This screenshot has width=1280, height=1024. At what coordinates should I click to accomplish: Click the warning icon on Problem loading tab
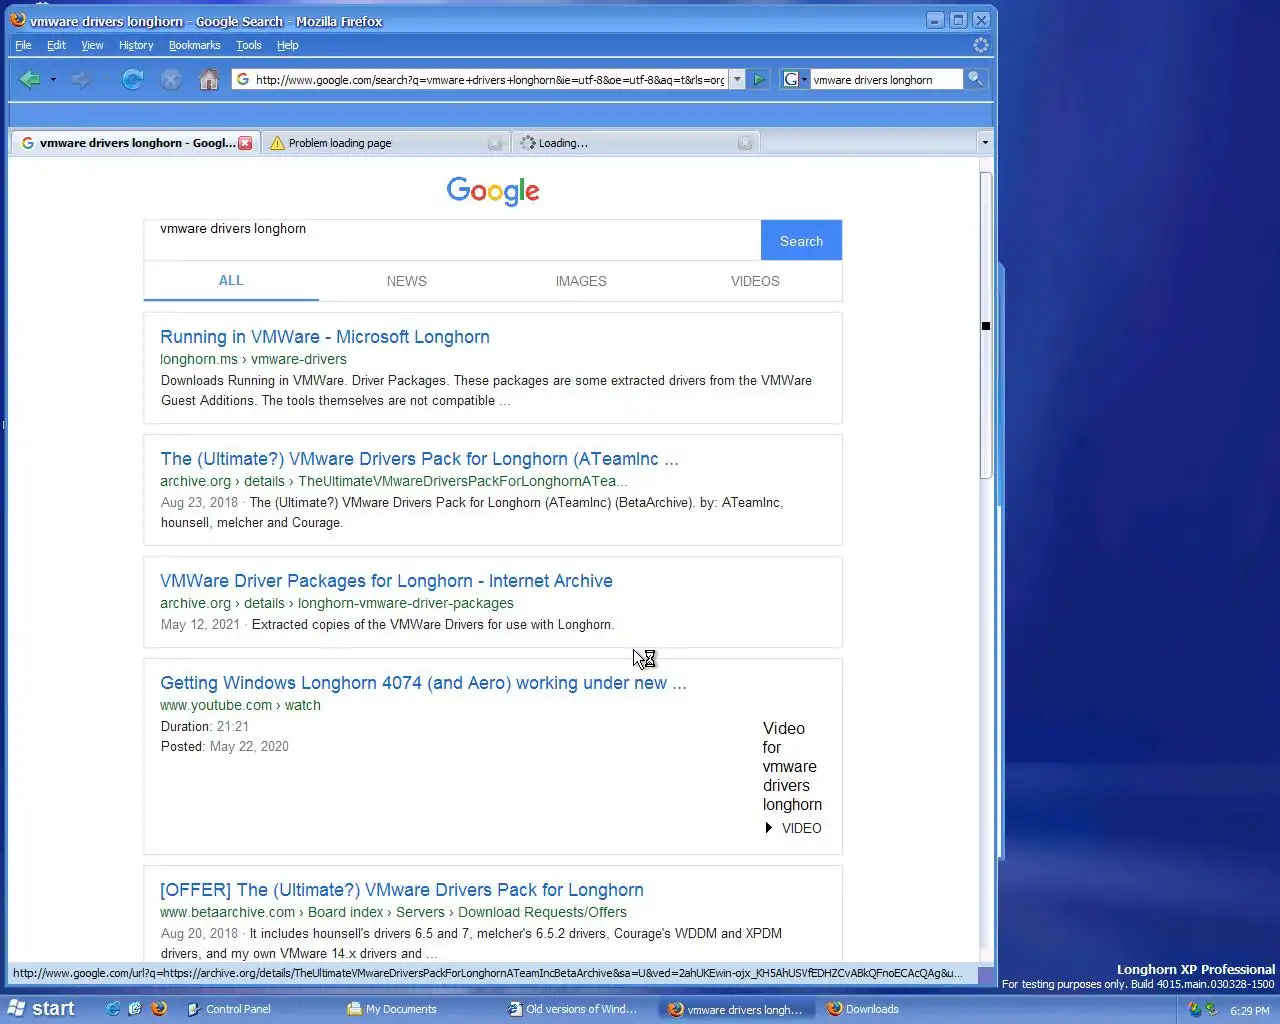(x=277, y=143)
